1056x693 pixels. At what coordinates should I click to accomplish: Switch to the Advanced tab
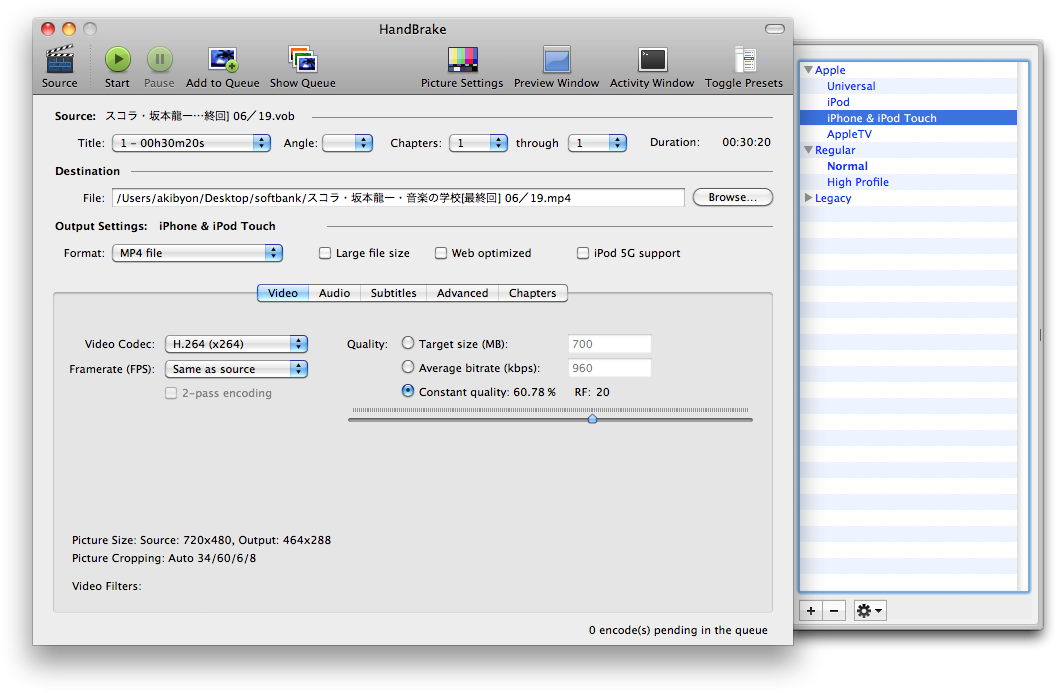click(462, 293)
